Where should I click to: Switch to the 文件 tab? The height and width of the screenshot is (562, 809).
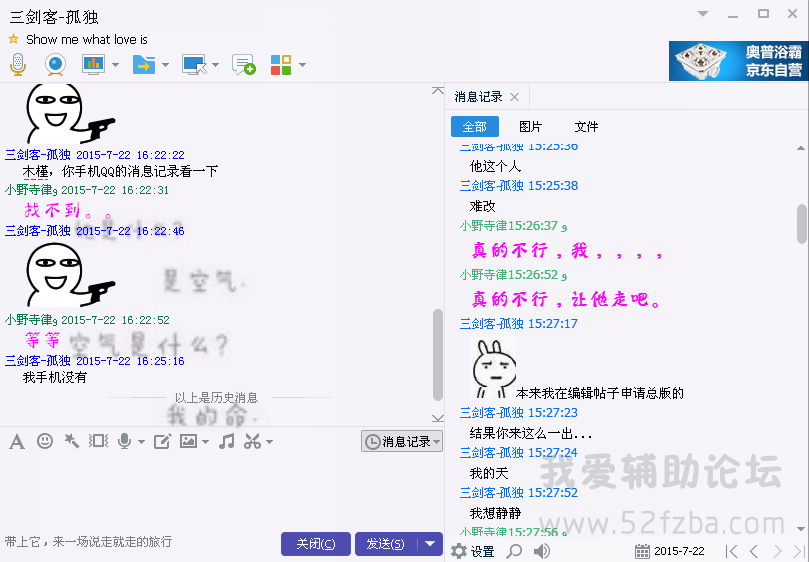click(586, 127)
